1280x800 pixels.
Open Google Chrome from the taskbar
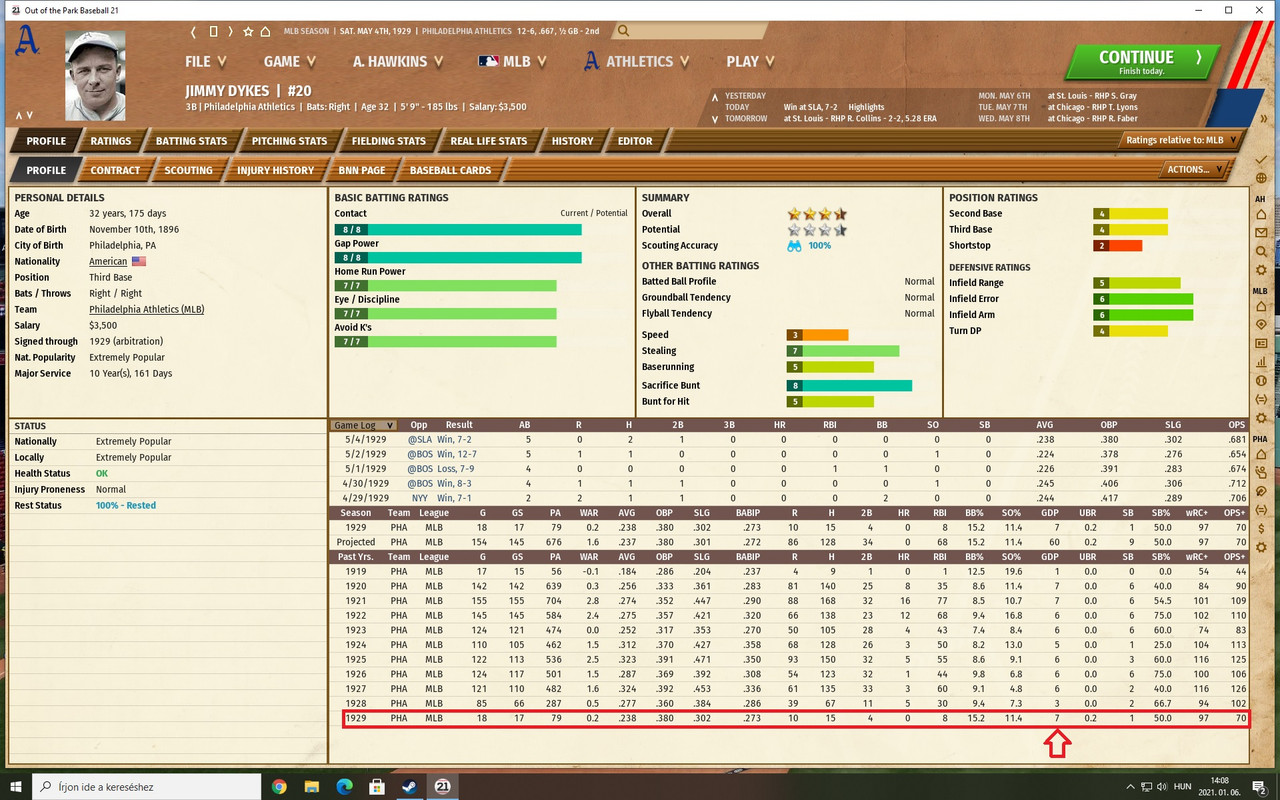279,787
